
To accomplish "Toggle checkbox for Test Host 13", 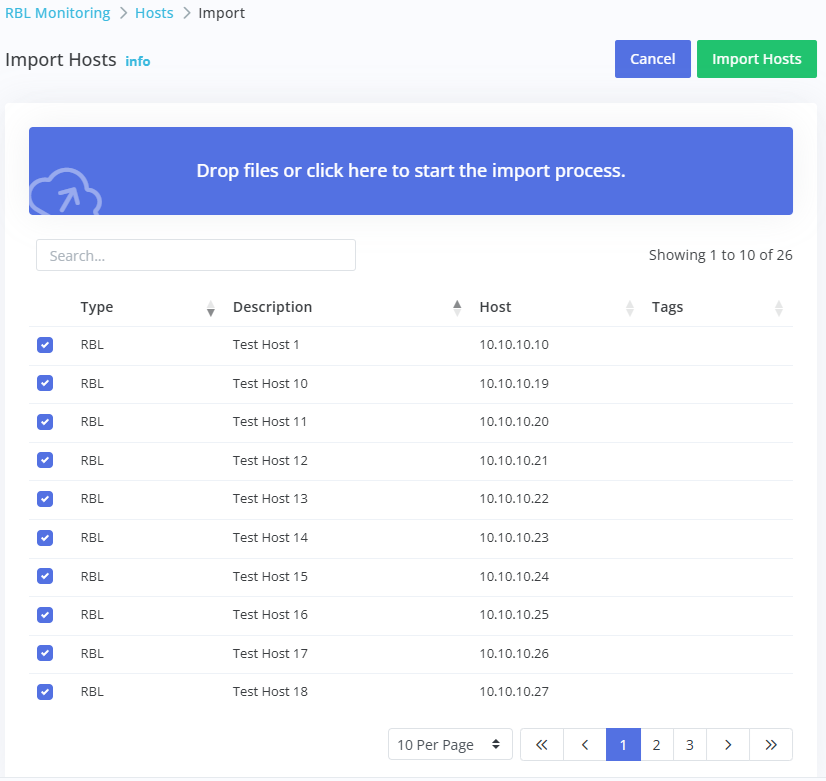I will click(x=45, y=499).
